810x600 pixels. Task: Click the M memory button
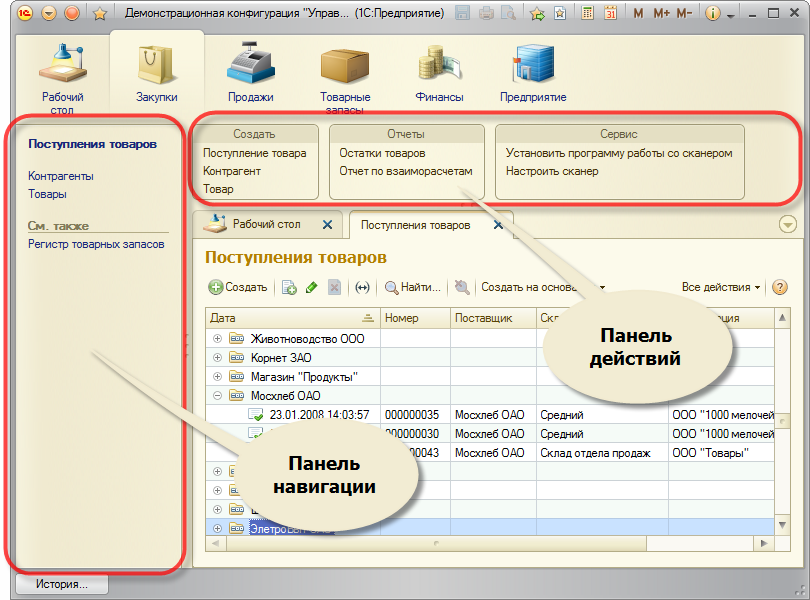638,13
